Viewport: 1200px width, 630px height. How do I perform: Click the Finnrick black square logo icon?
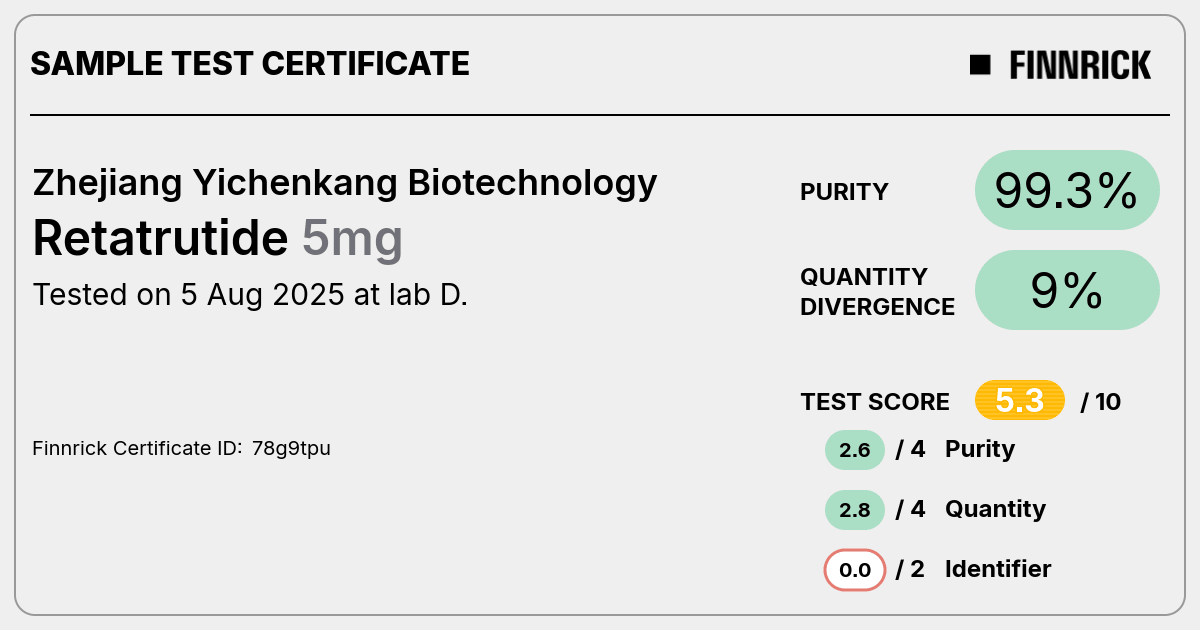click(x=980, y=65)
